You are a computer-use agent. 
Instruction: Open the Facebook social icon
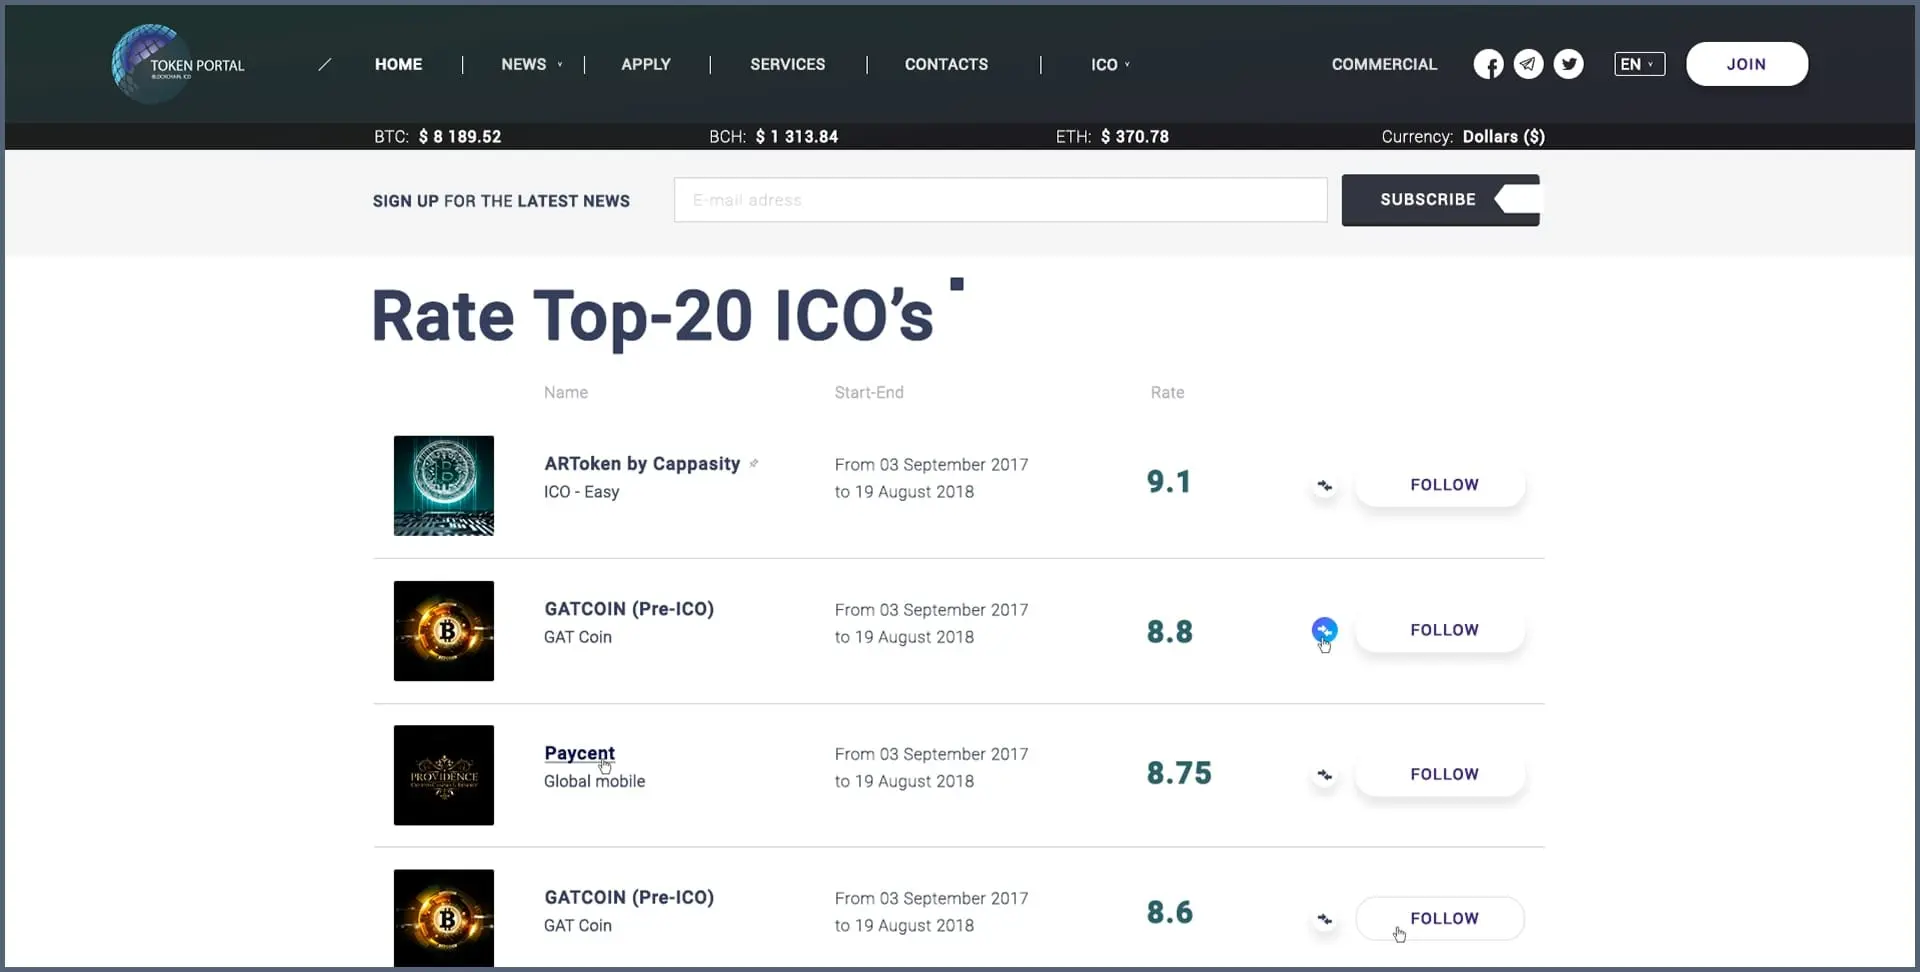pos(1488,64)
